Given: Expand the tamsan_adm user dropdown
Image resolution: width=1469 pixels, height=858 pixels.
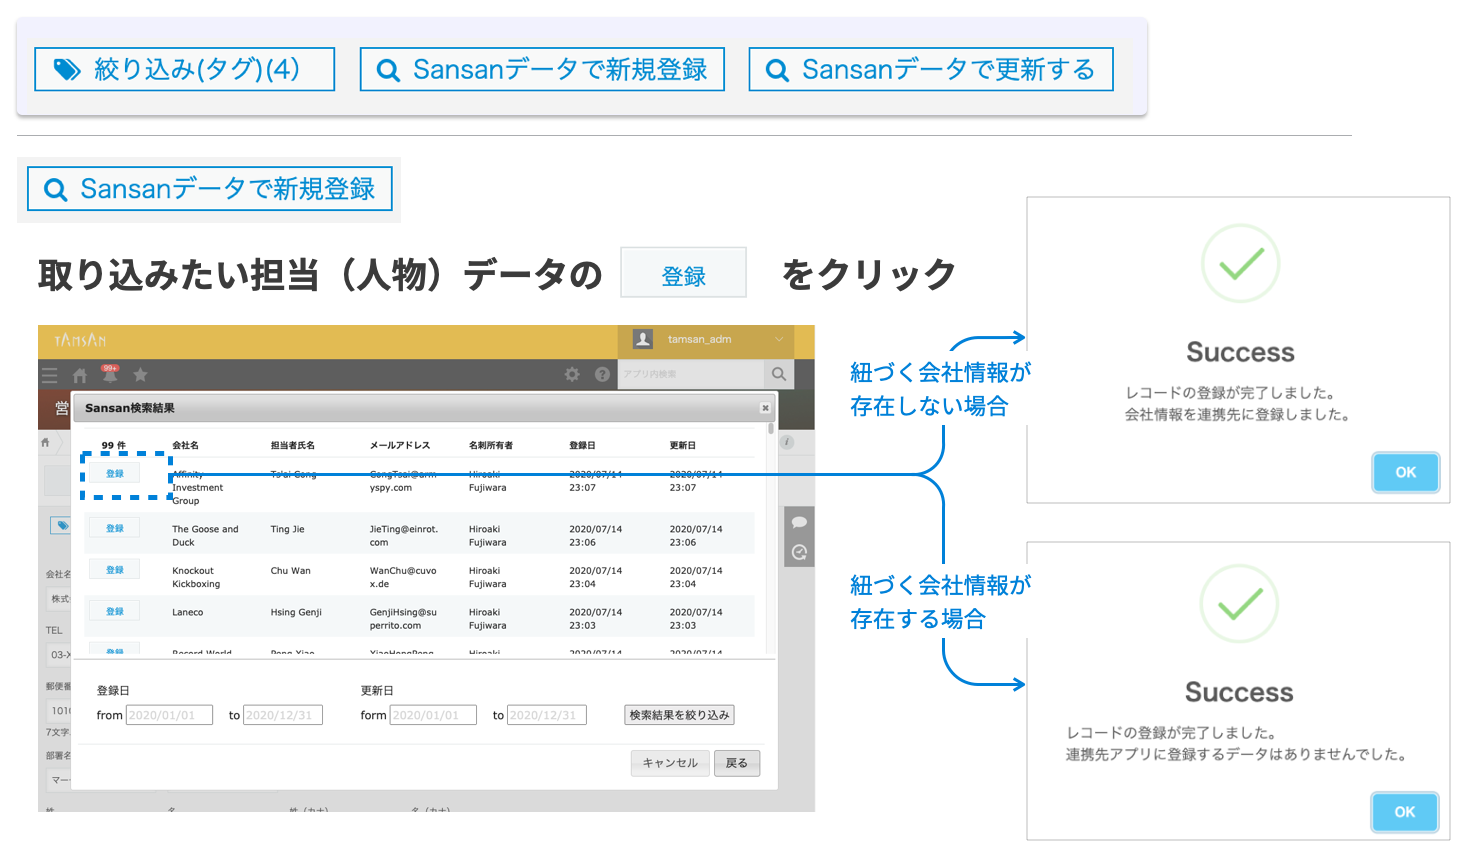Looking at the screenshot, I should click(778, 340).
